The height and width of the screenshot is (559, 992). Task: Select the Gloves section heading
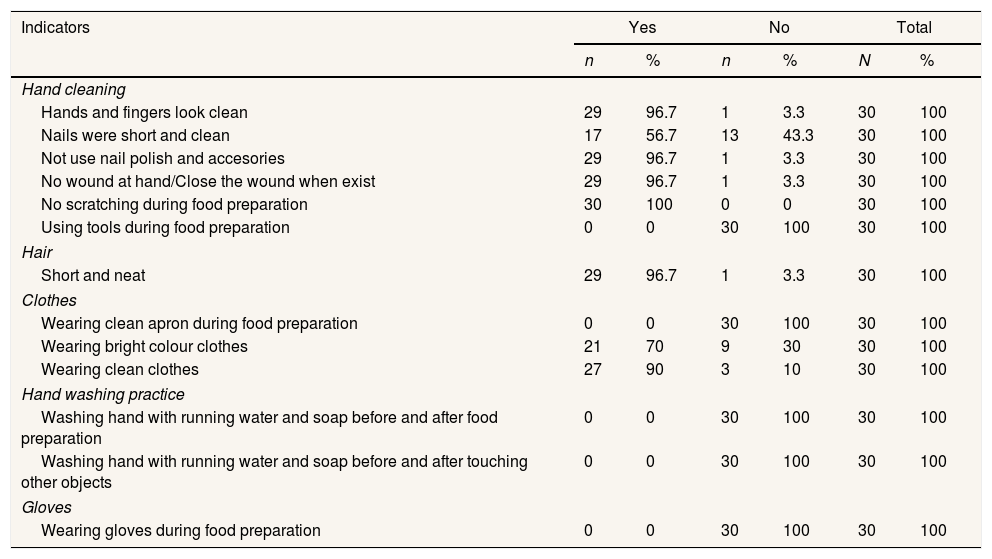pos(46,508)
